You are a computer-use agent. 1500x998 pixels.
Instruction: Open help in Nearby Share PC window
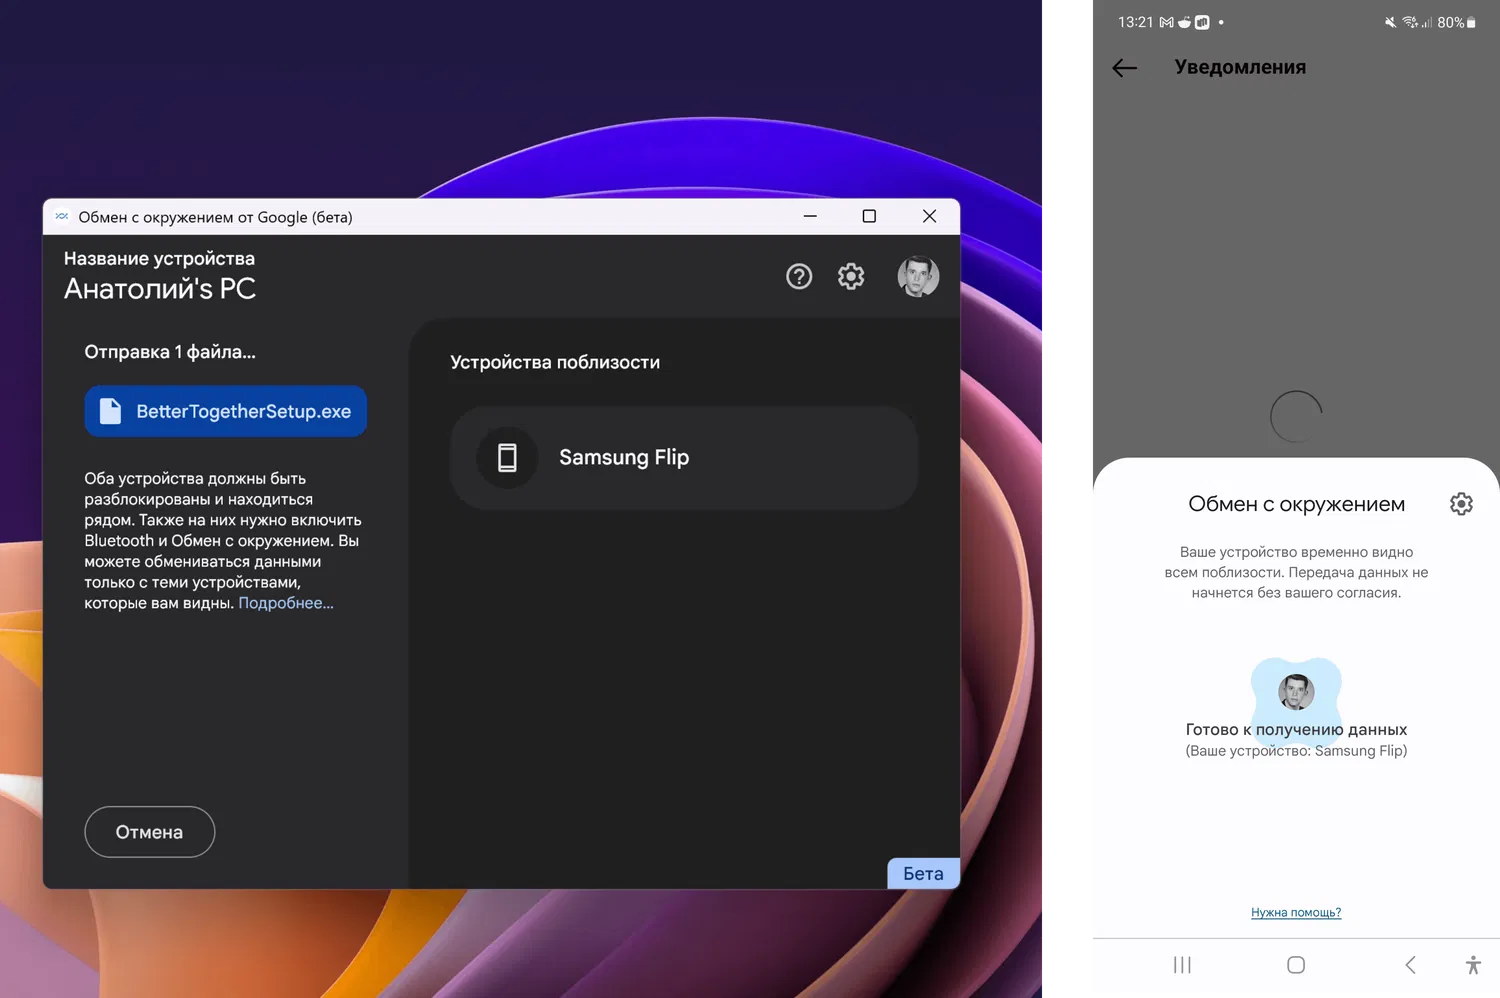click(799, 276)
